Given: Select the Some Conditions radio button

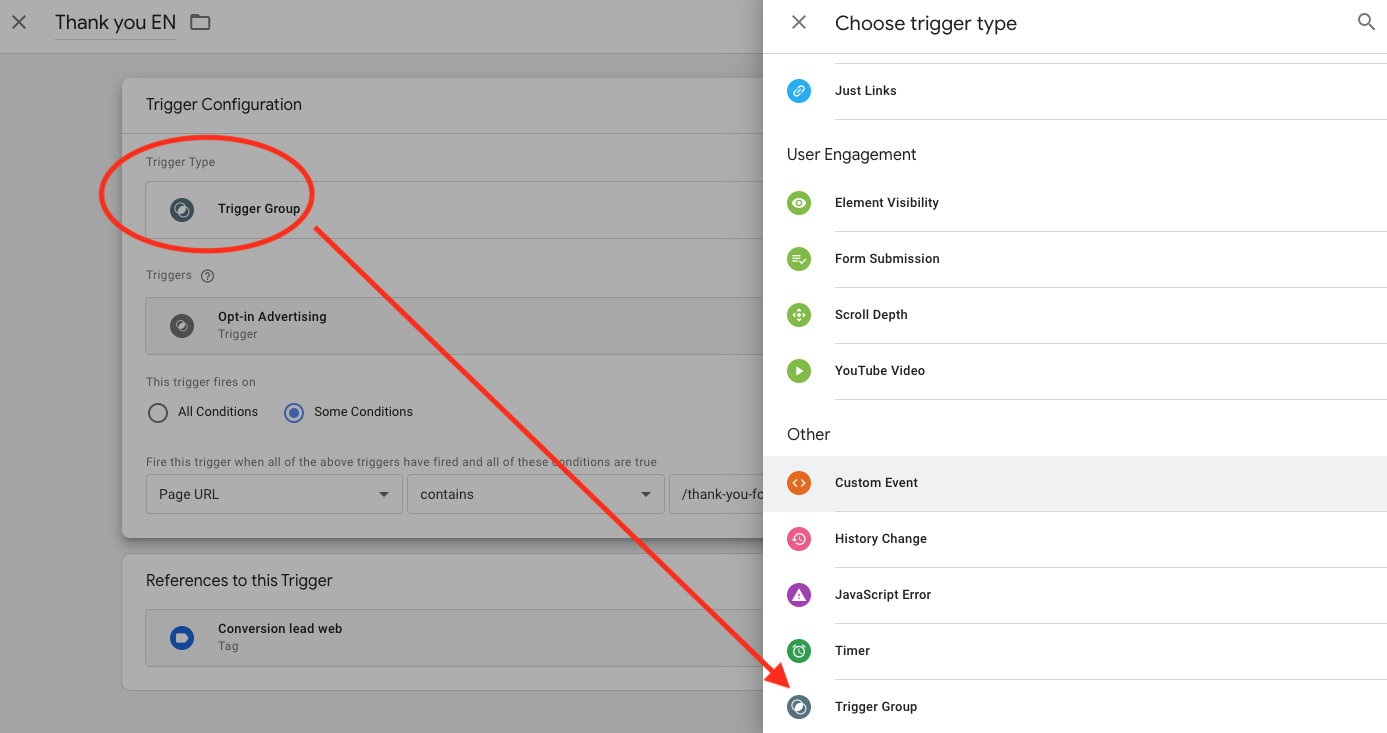Looking at the screenshot, I should (293, 413).
